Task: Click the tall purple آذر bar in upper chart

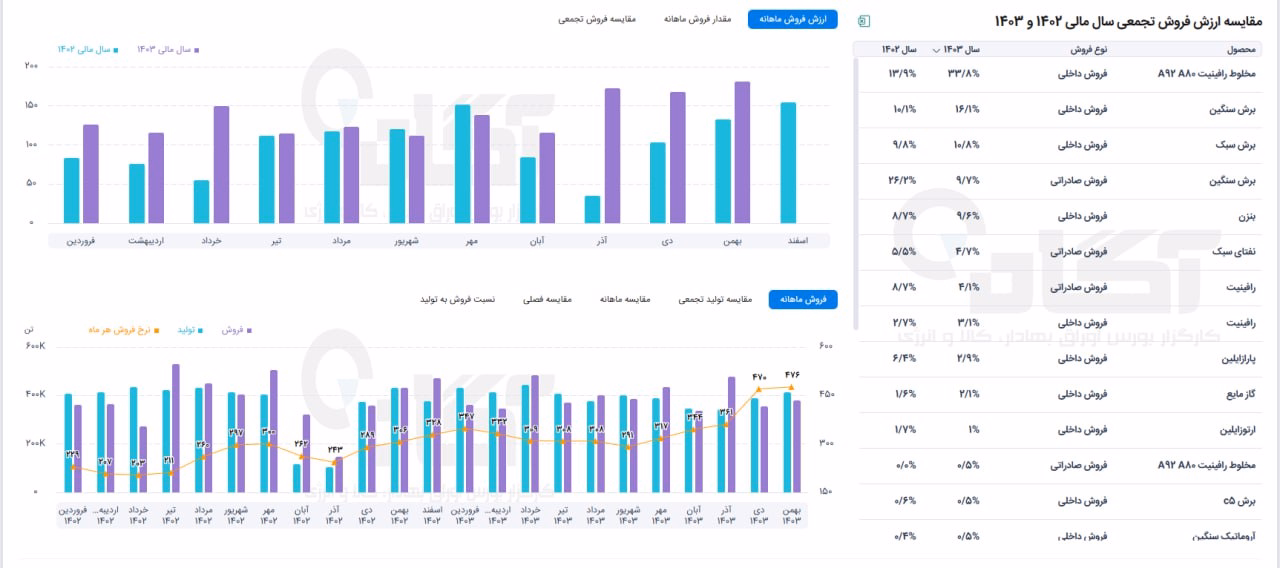Action: [x=612, y=156]
